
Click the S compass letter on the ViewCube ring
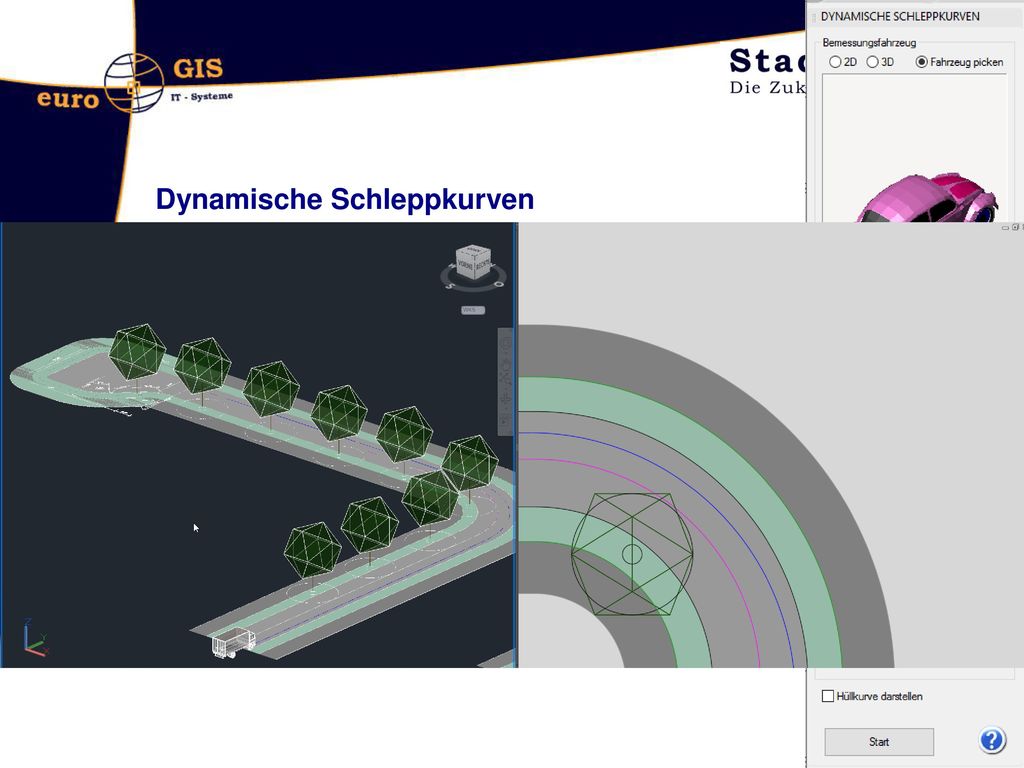coord(450,285)
